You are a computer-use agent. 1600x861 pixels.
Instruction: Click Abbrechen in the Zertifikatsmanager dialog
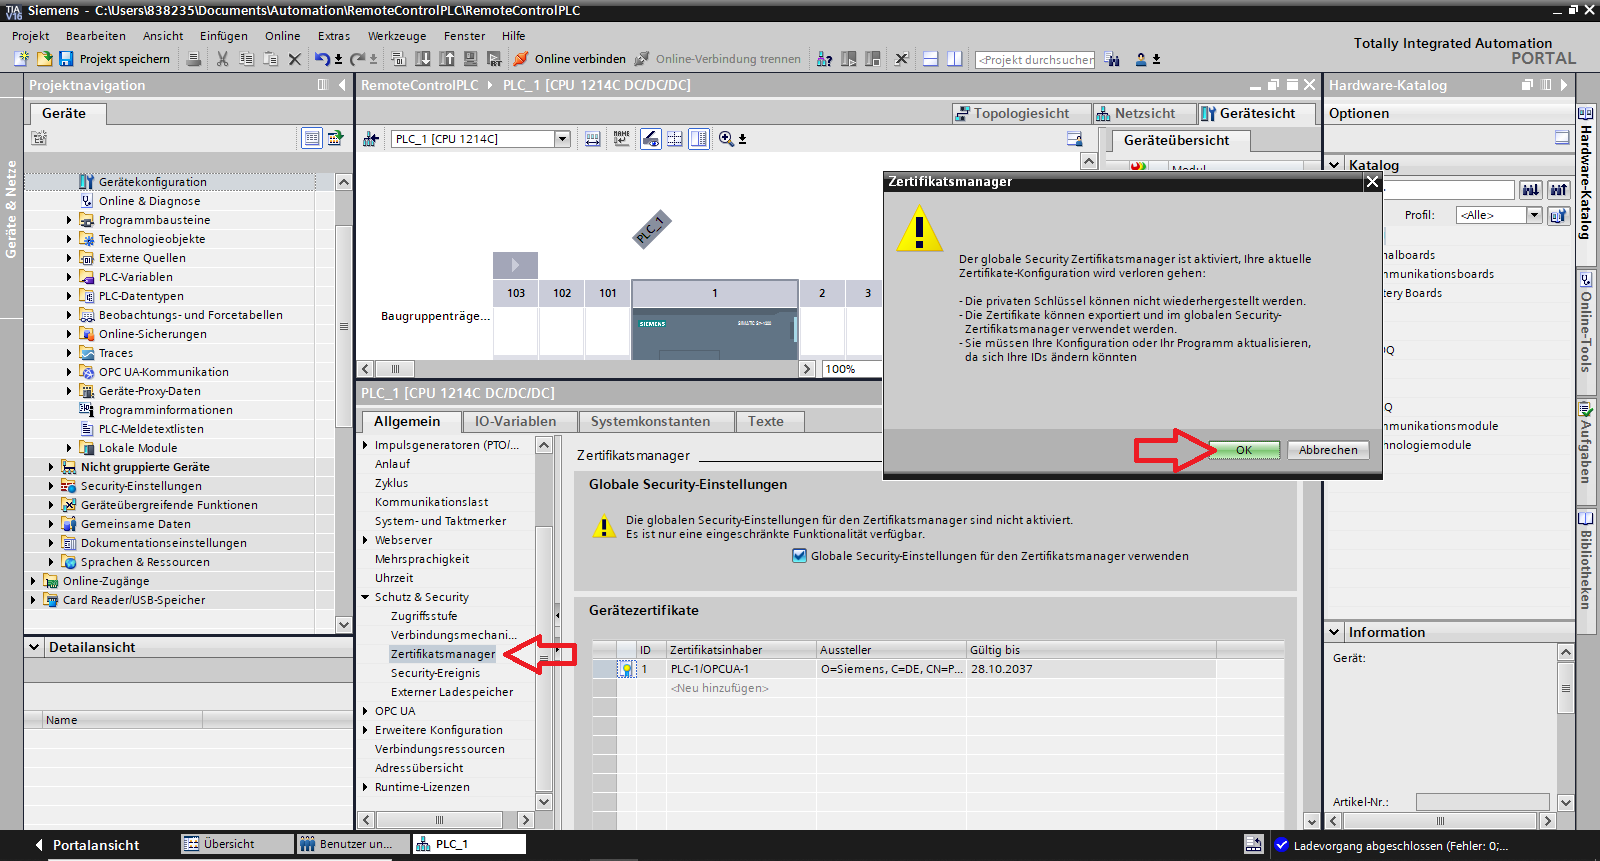1328,450
